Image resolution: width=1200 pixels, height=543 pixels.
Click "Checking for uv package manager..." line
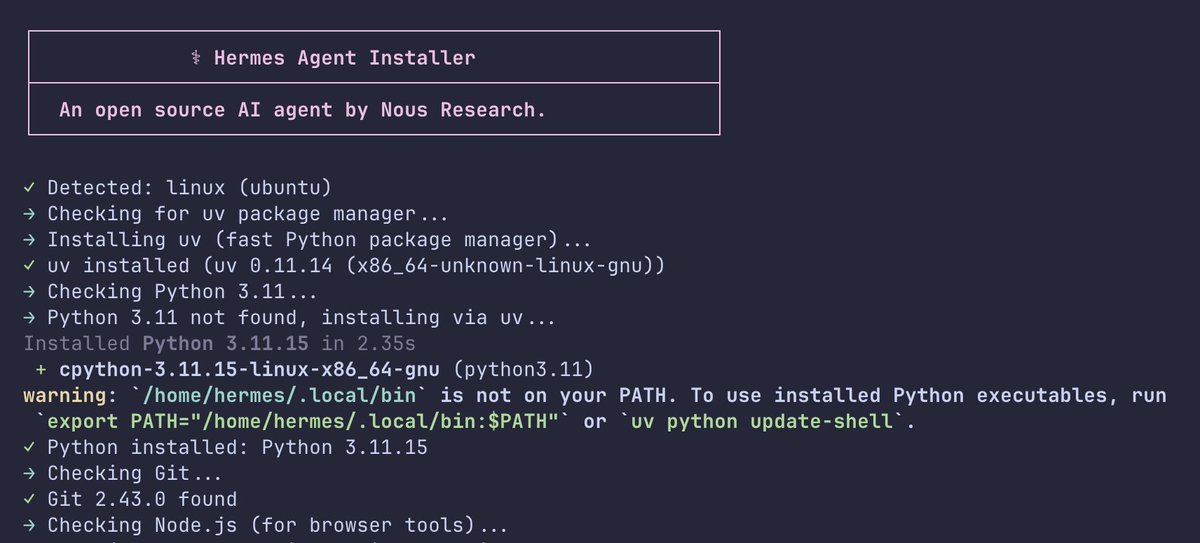248,214
